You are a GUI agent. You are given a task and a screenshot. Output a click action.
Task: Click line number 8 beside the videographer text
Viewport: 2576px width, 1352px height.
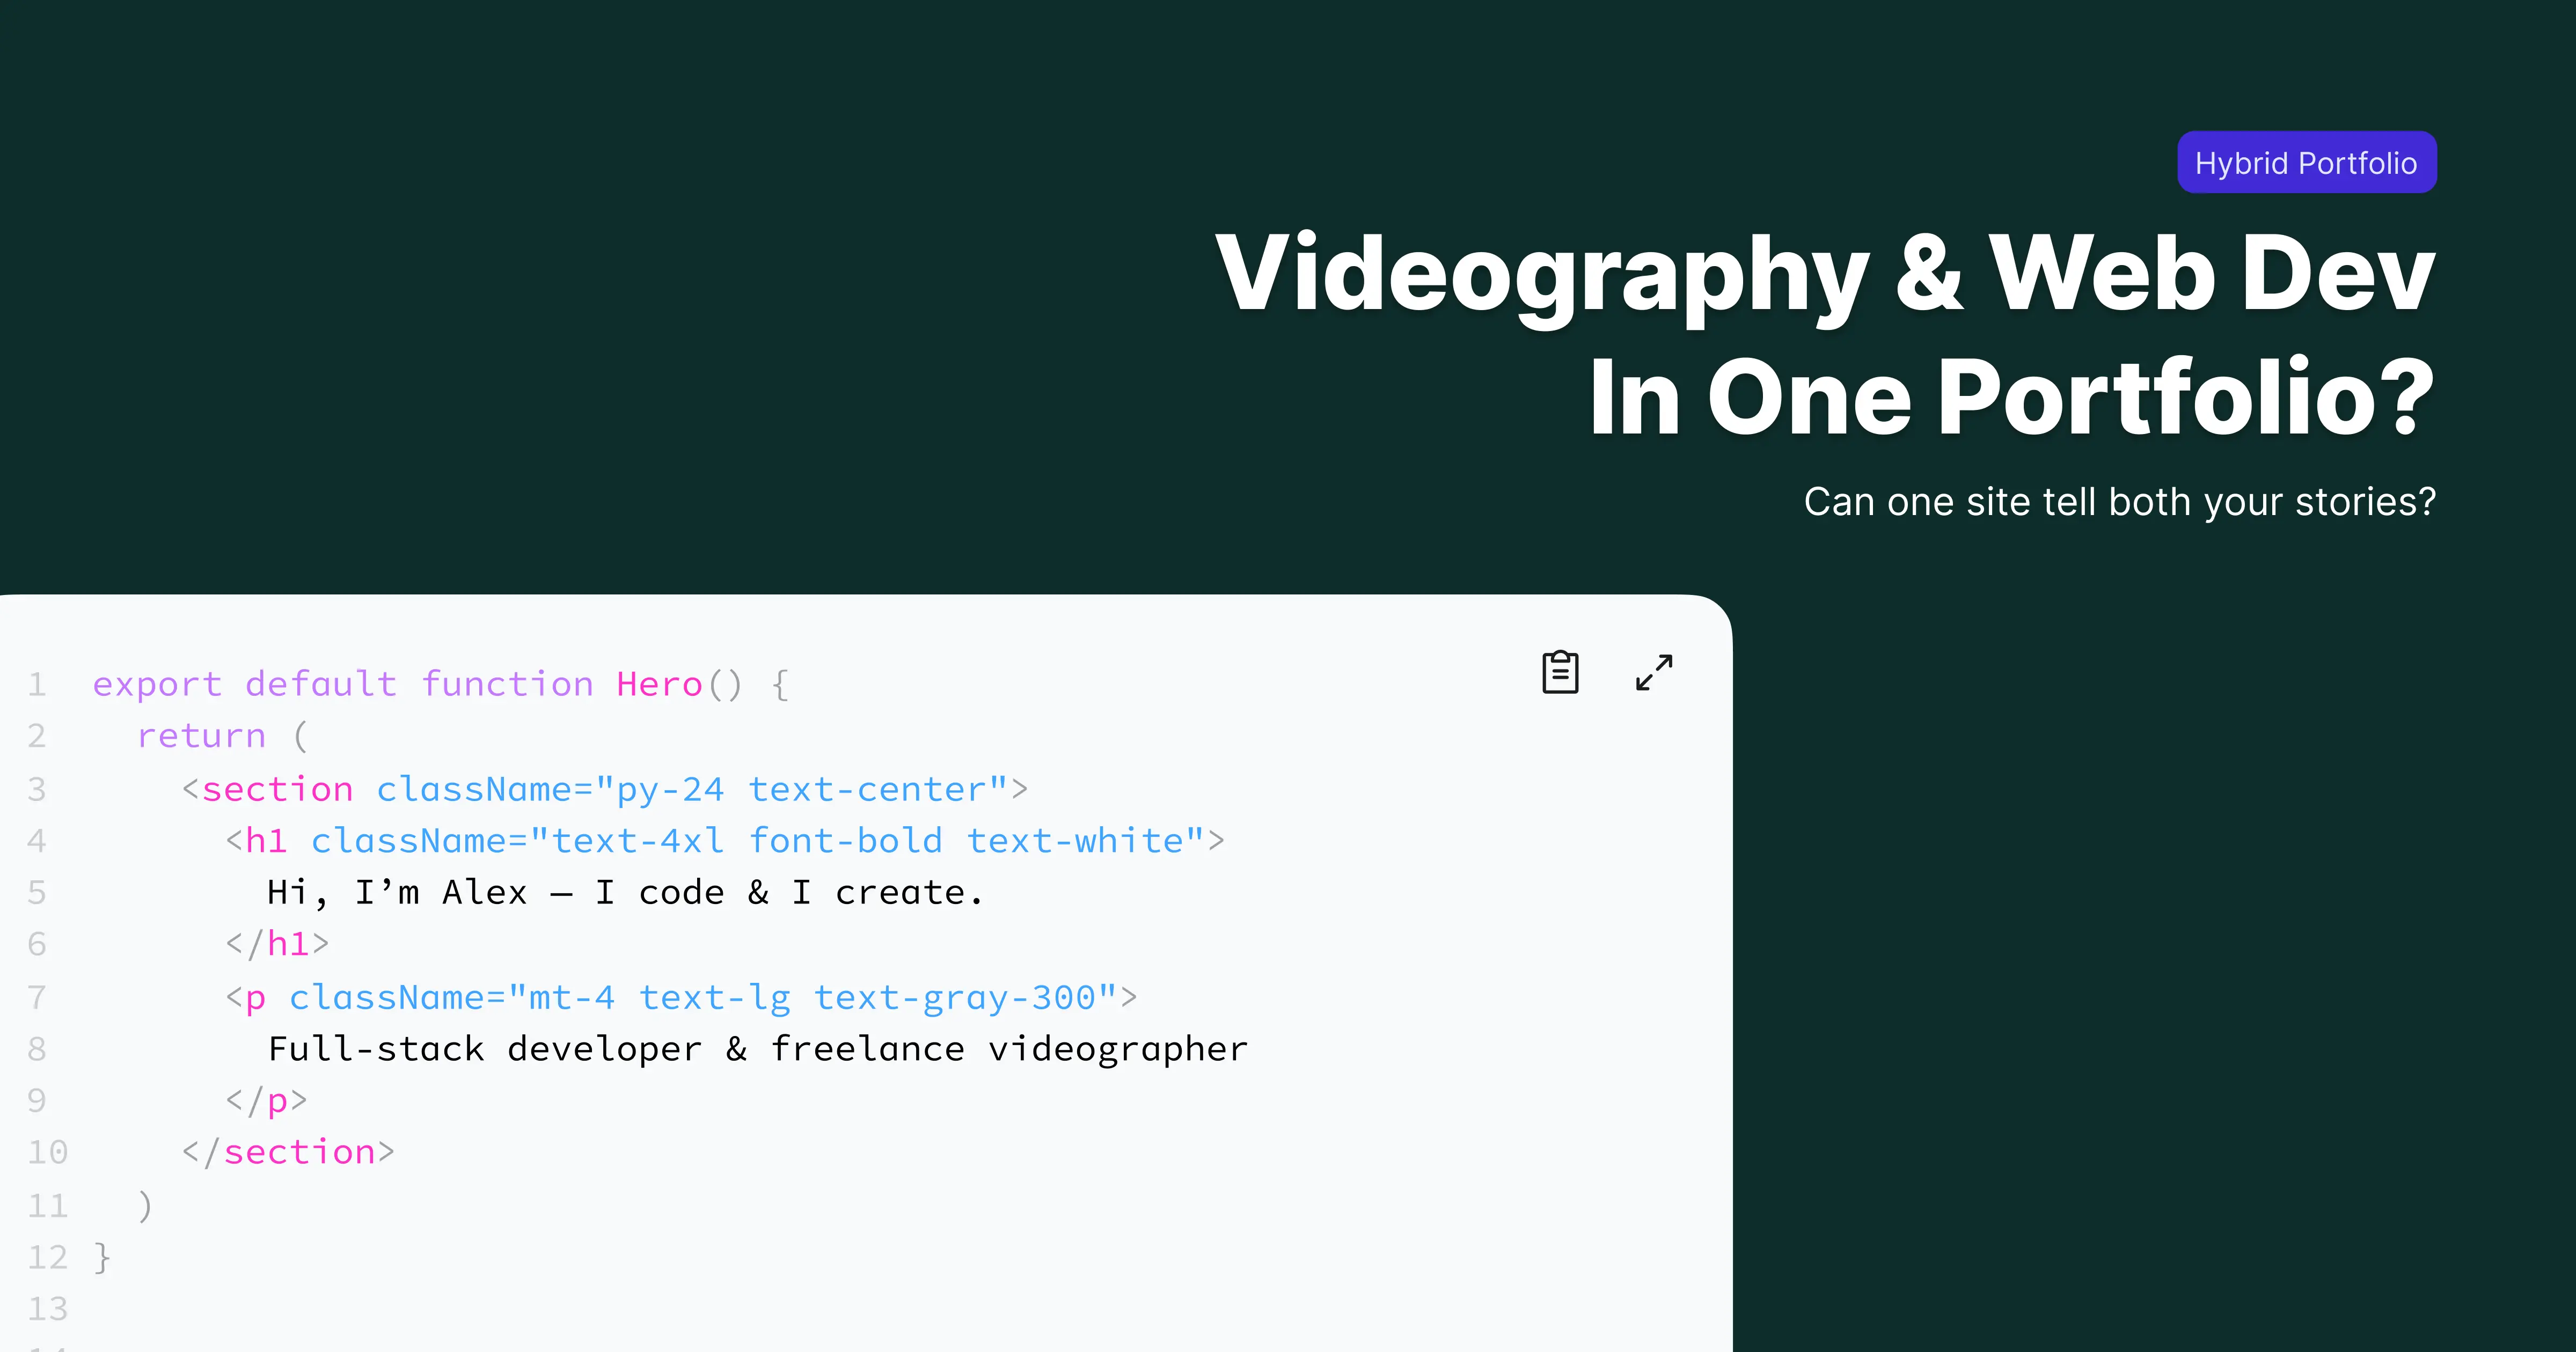pyautogui.click(x=38, y=1048)
